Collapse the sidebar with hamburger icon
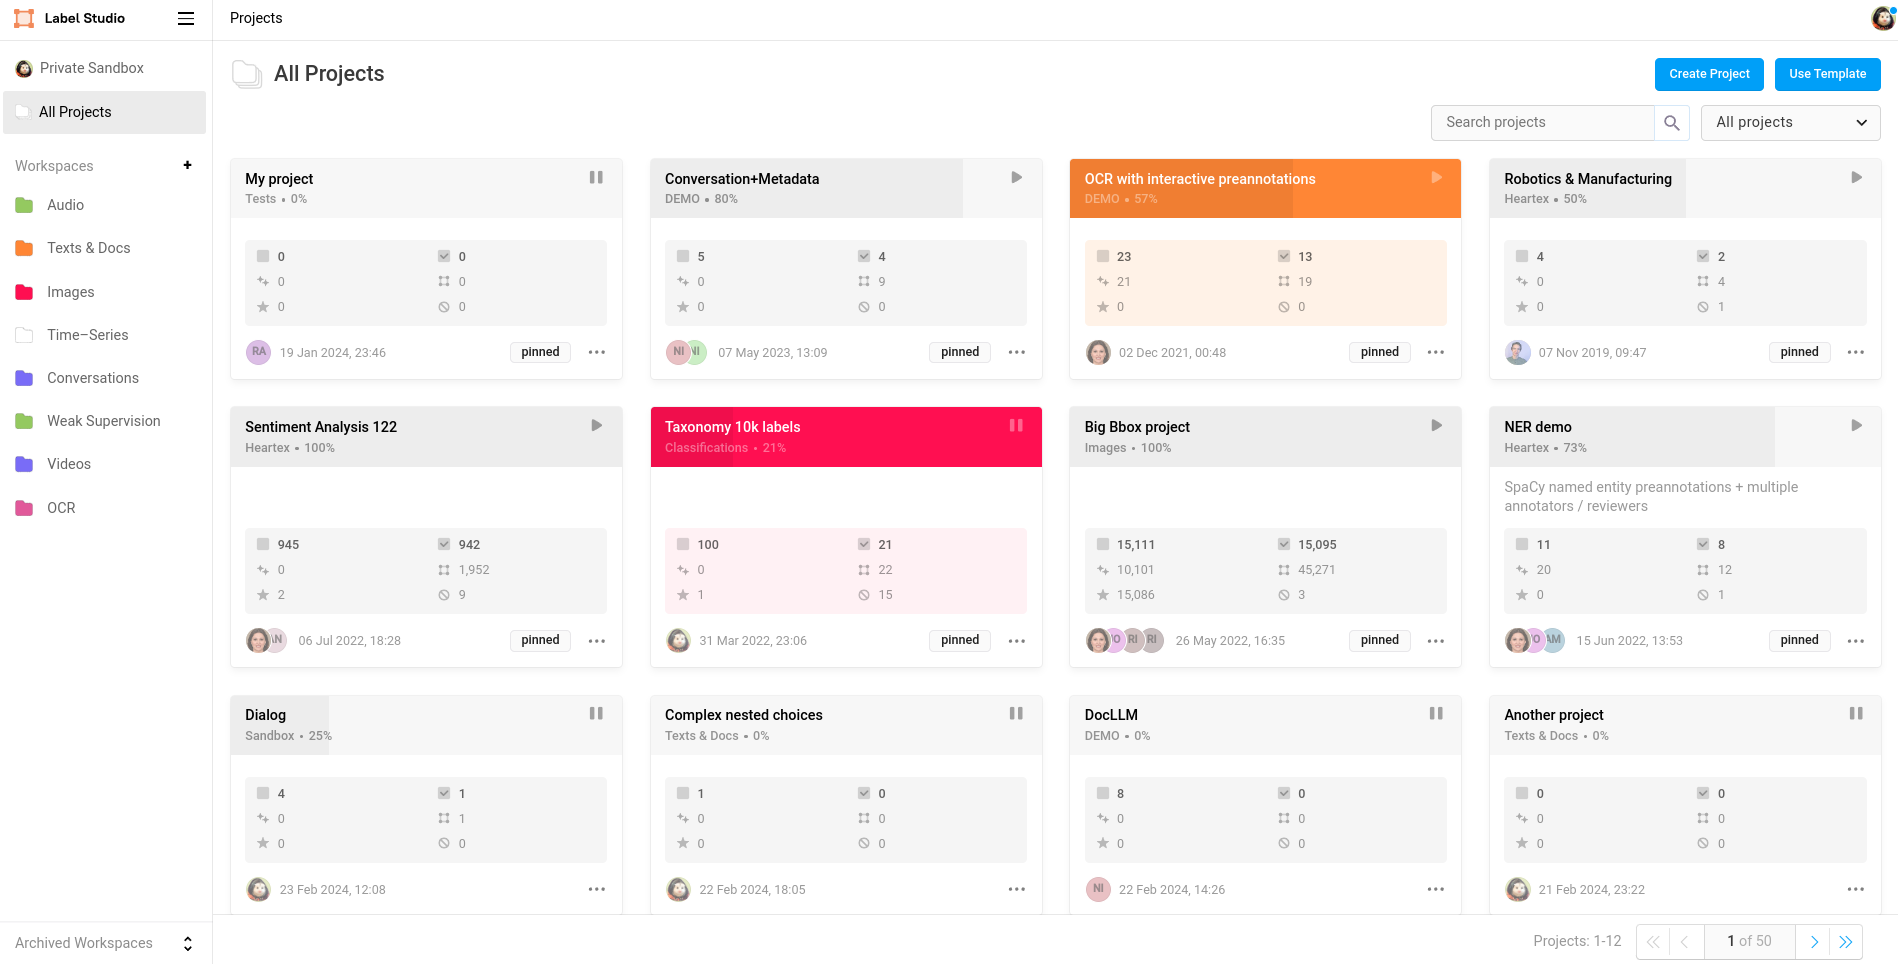1898x964 pixels. click(186, 18)
